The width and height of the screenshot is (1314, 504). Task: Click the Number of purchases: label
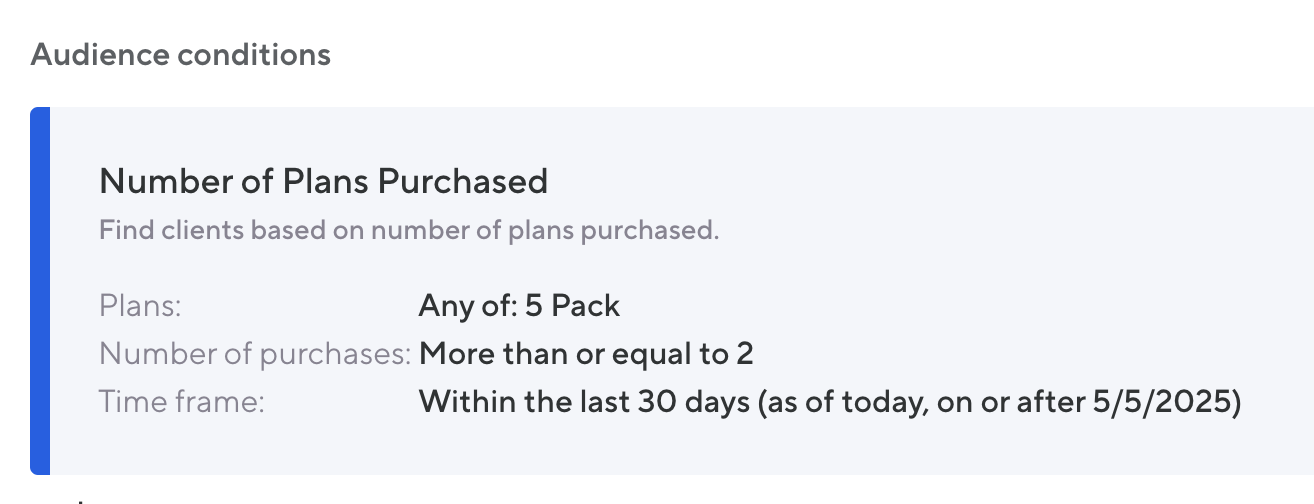(255, 353)
